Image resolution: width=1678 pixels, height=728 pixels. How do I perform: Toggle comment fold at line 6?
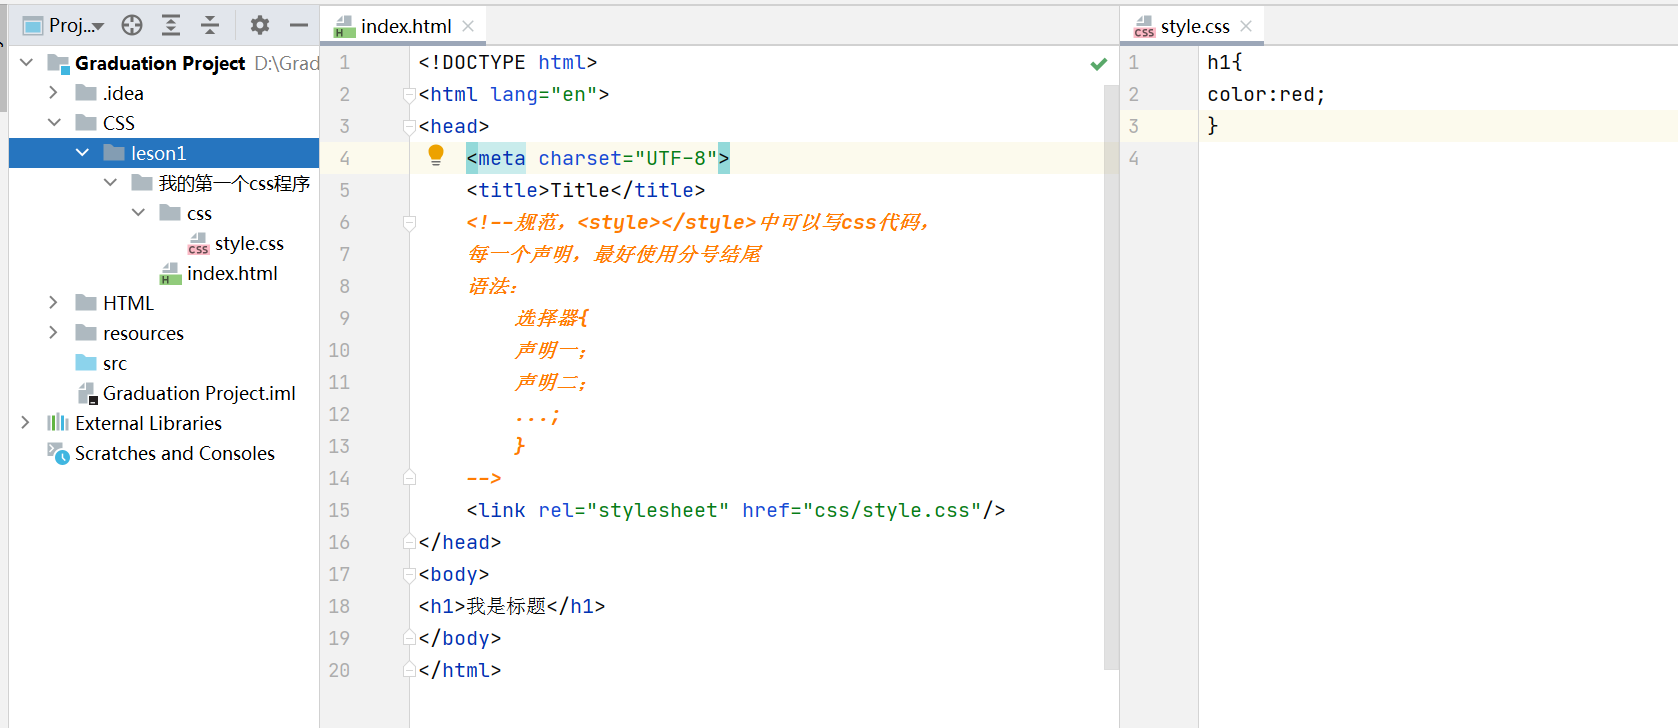click(x=409, y=223)
